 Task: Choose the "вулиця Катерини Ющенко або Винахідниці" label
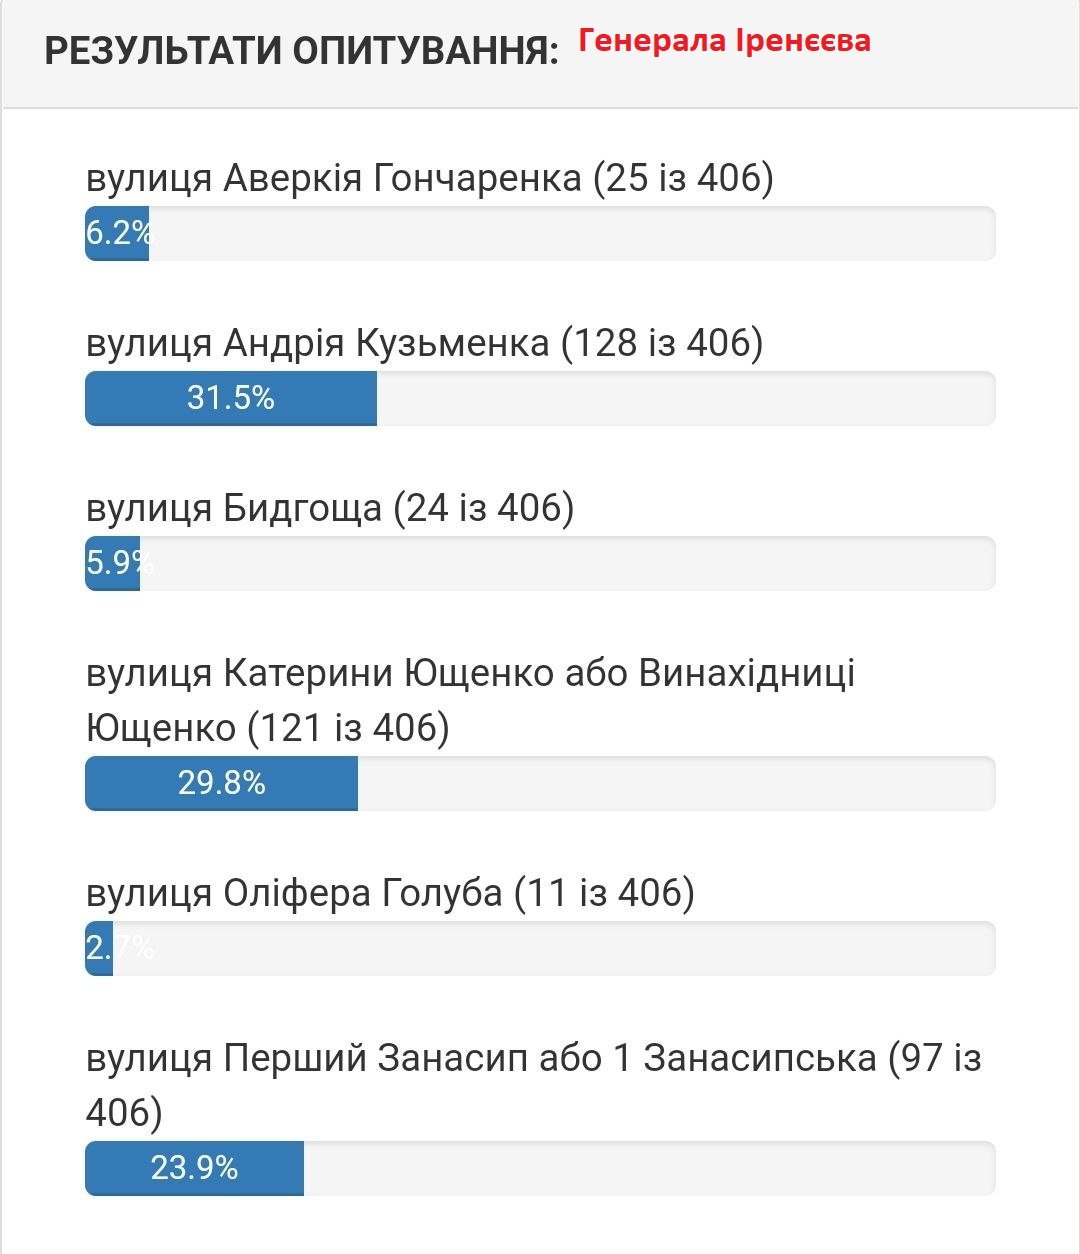470,673
